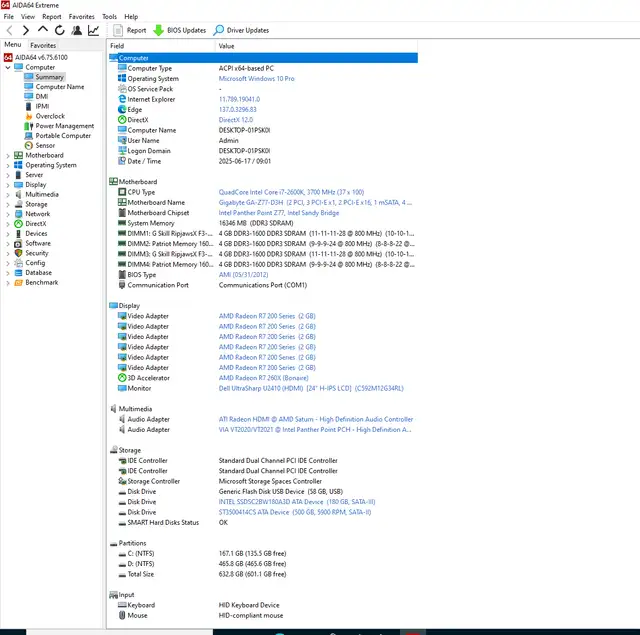Click SMART Hard Disks Status row
Screen dimensions: 640x635
263,522
